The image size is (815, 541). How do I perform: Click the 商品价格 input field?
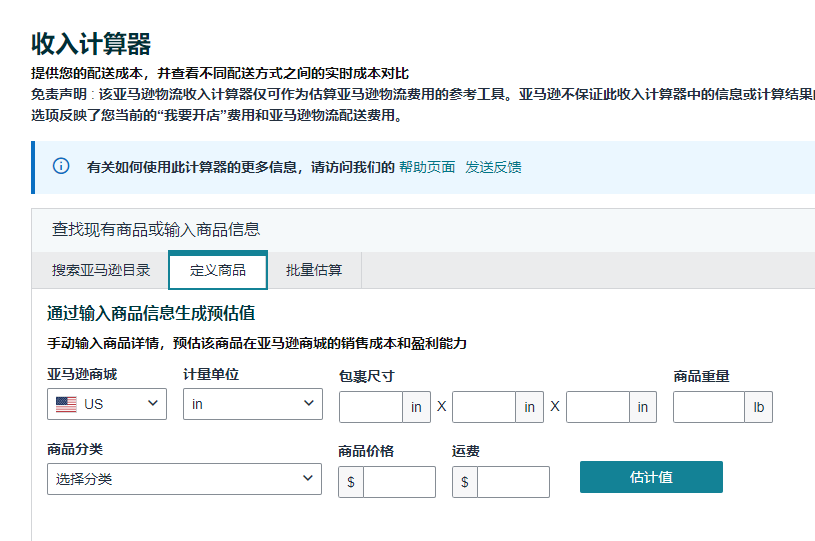(399, 482)
